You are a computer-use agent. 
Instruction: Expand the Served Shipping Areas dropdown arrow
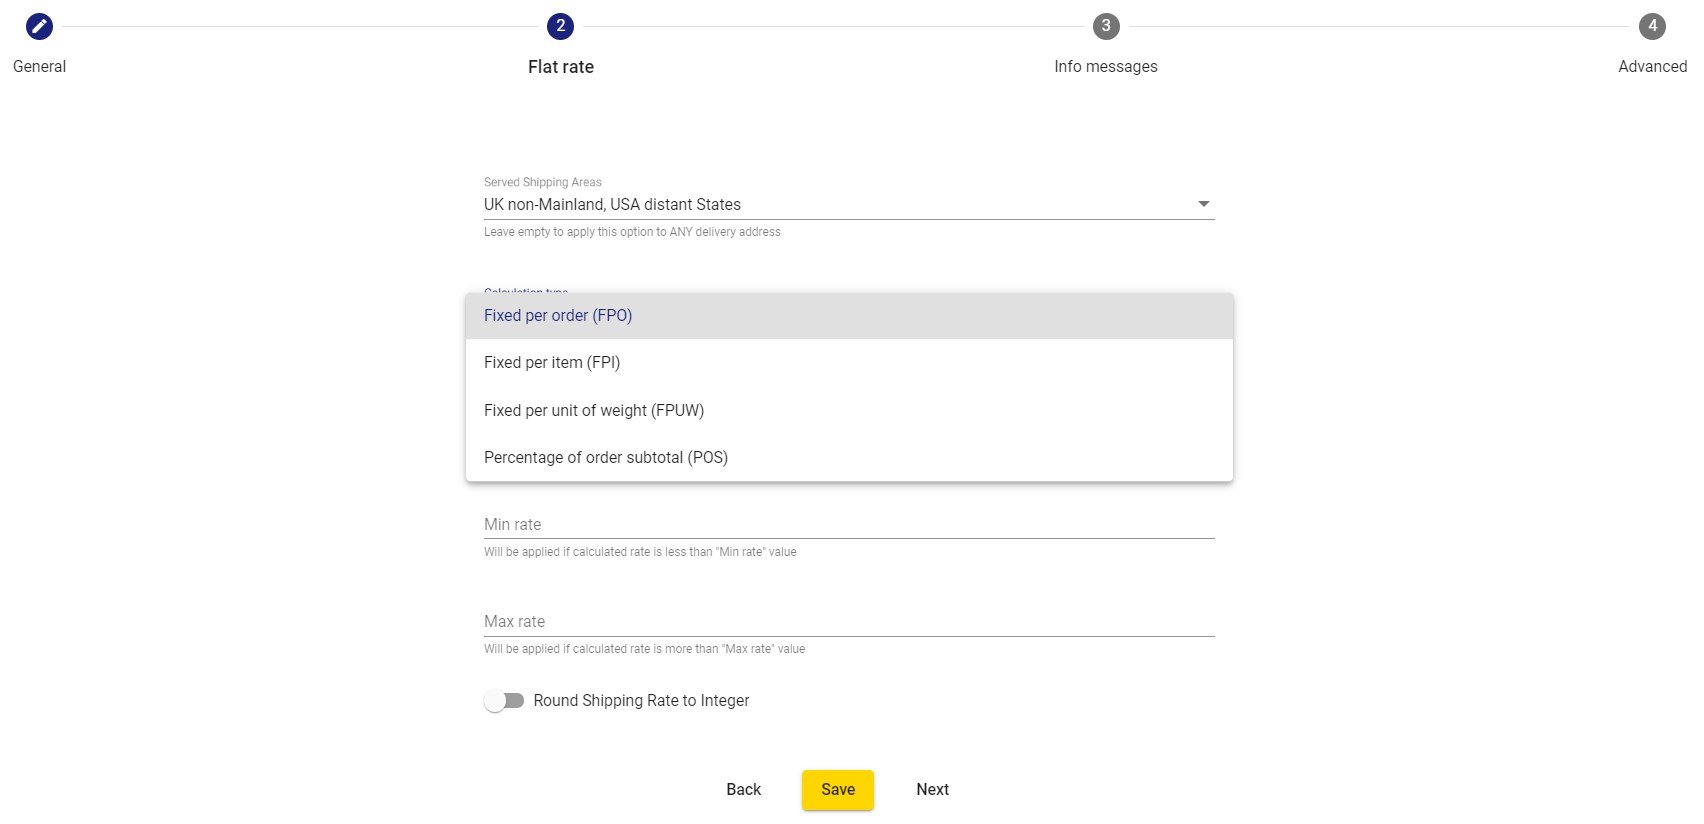click(1204, 204)
